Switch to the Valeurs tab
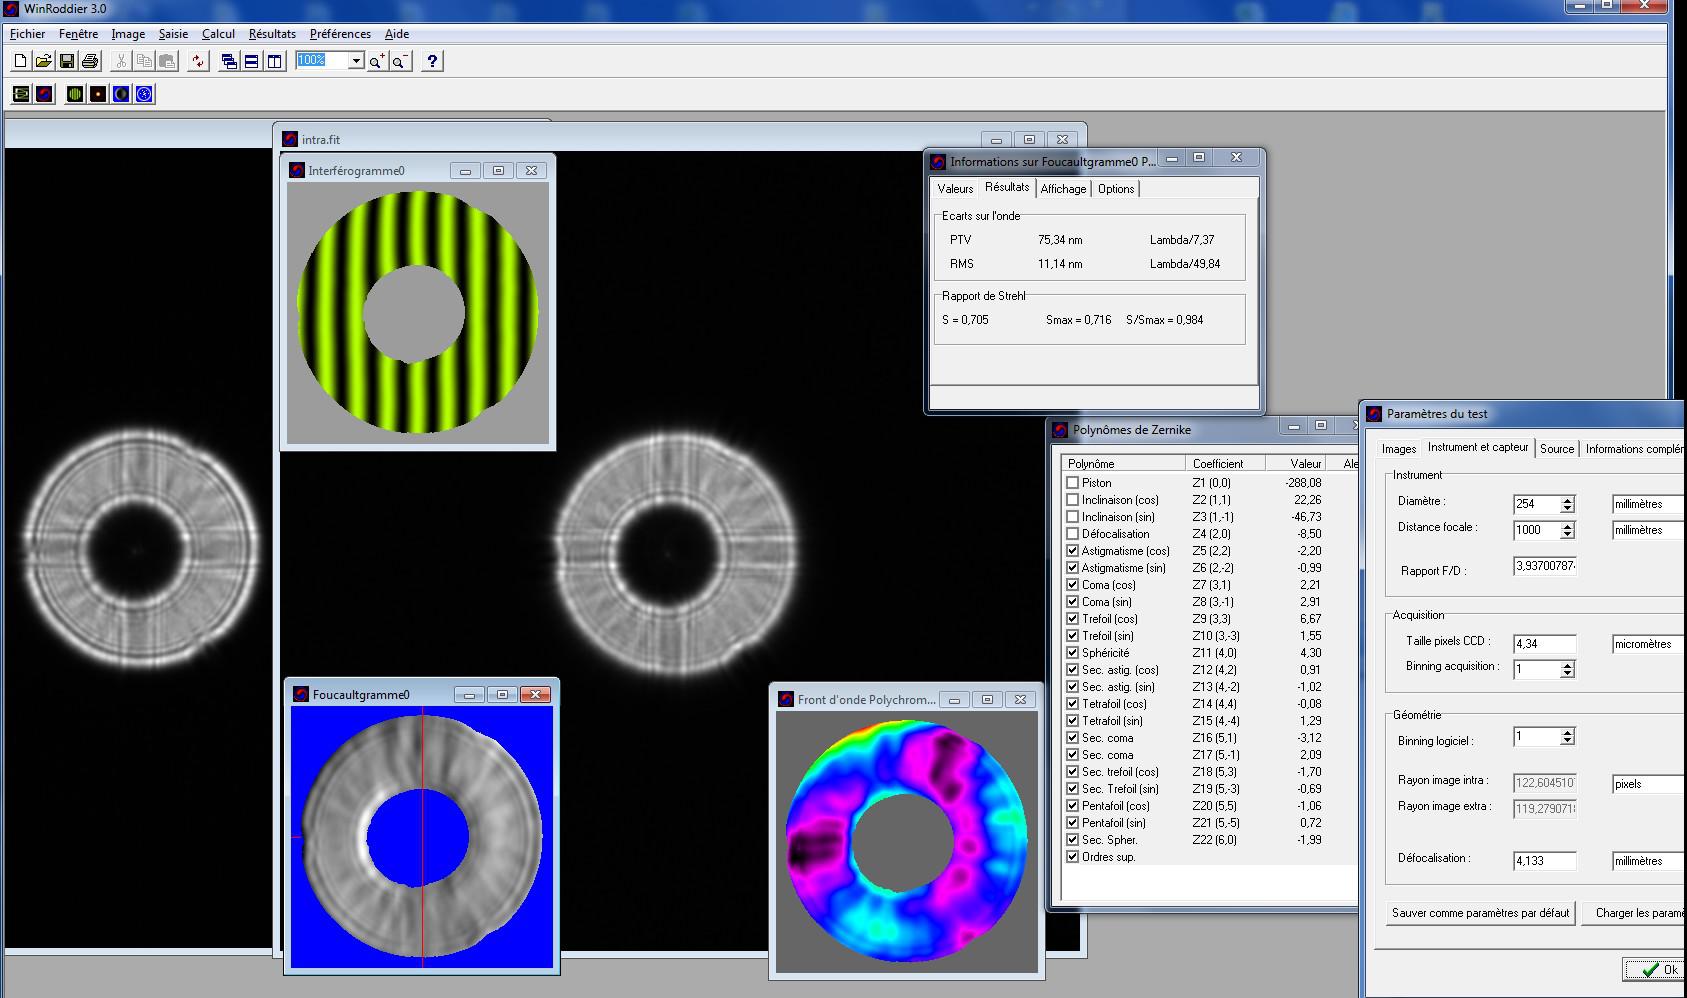The image size is (1687, 998). [955, 189]
